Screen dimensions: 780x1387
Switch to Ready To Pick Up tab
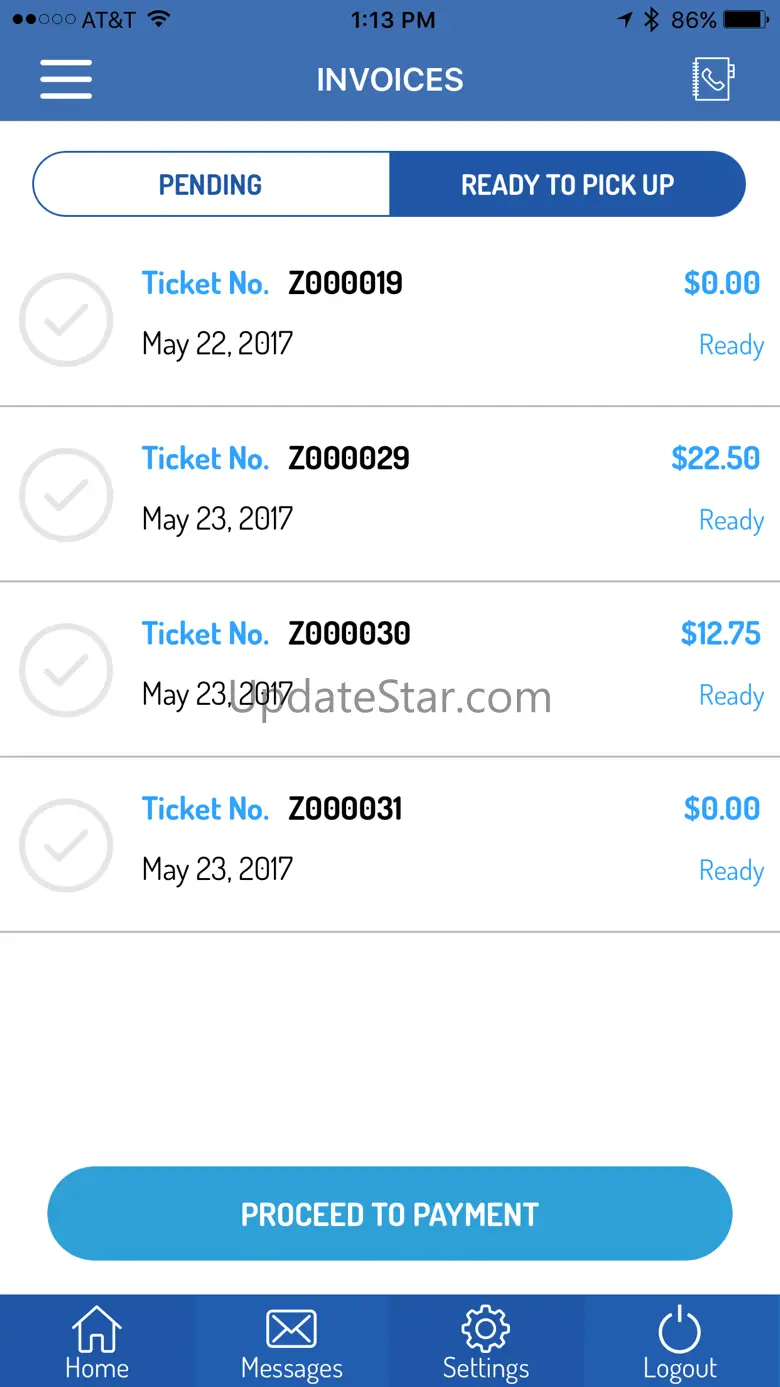pos(567,184)
